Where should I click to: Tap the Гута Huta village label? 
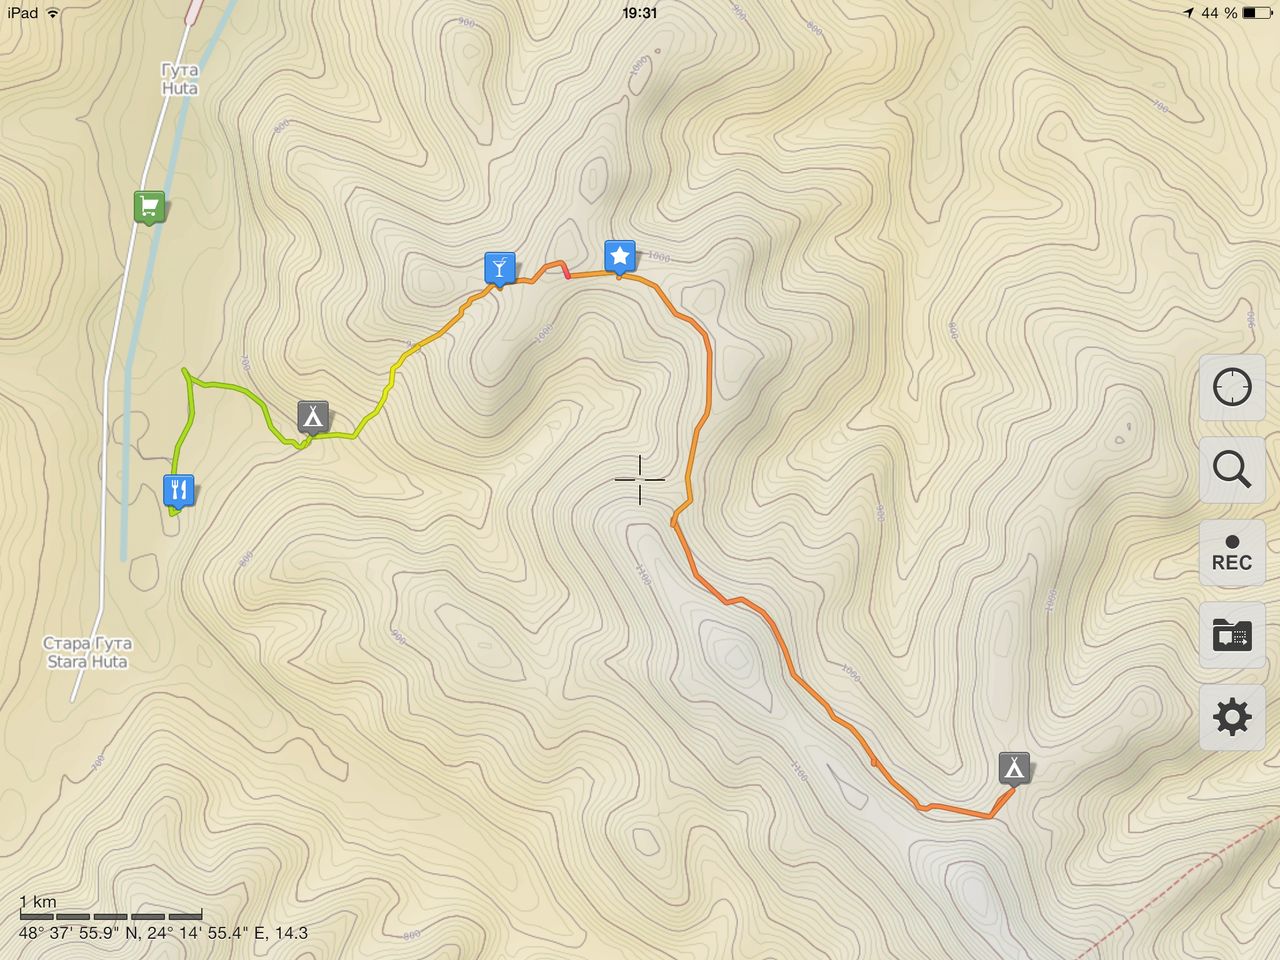(179, 79)
